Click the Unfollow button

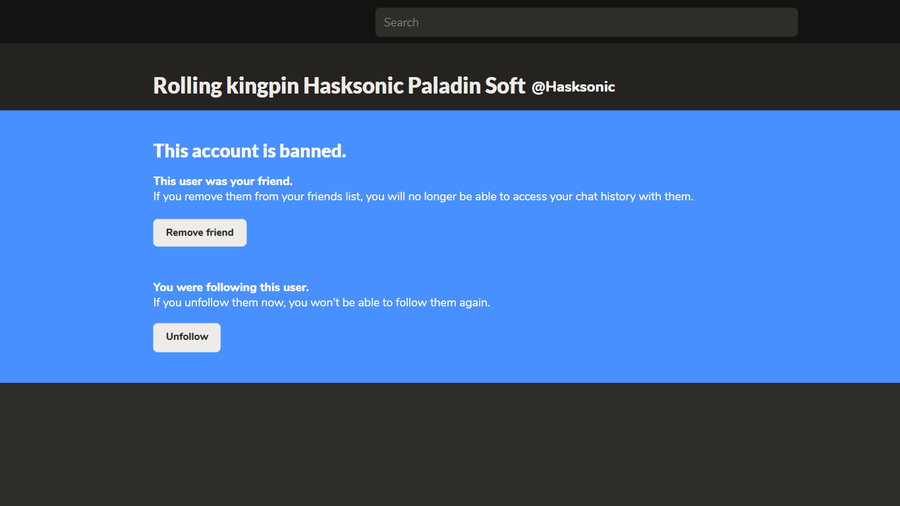[x=187, y=337]
